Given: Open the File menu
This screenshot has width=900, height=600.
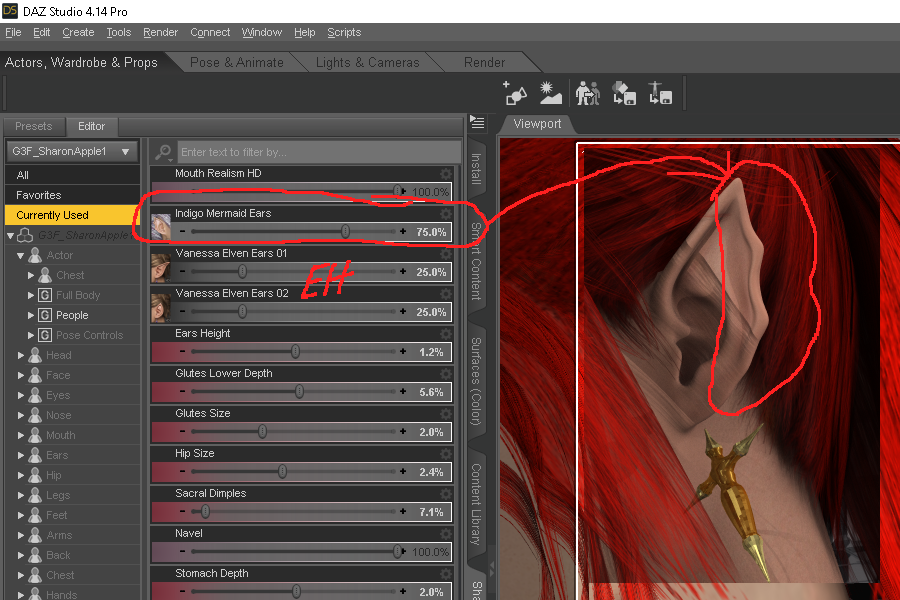Looking at the screenshot, I should point(13,32).
